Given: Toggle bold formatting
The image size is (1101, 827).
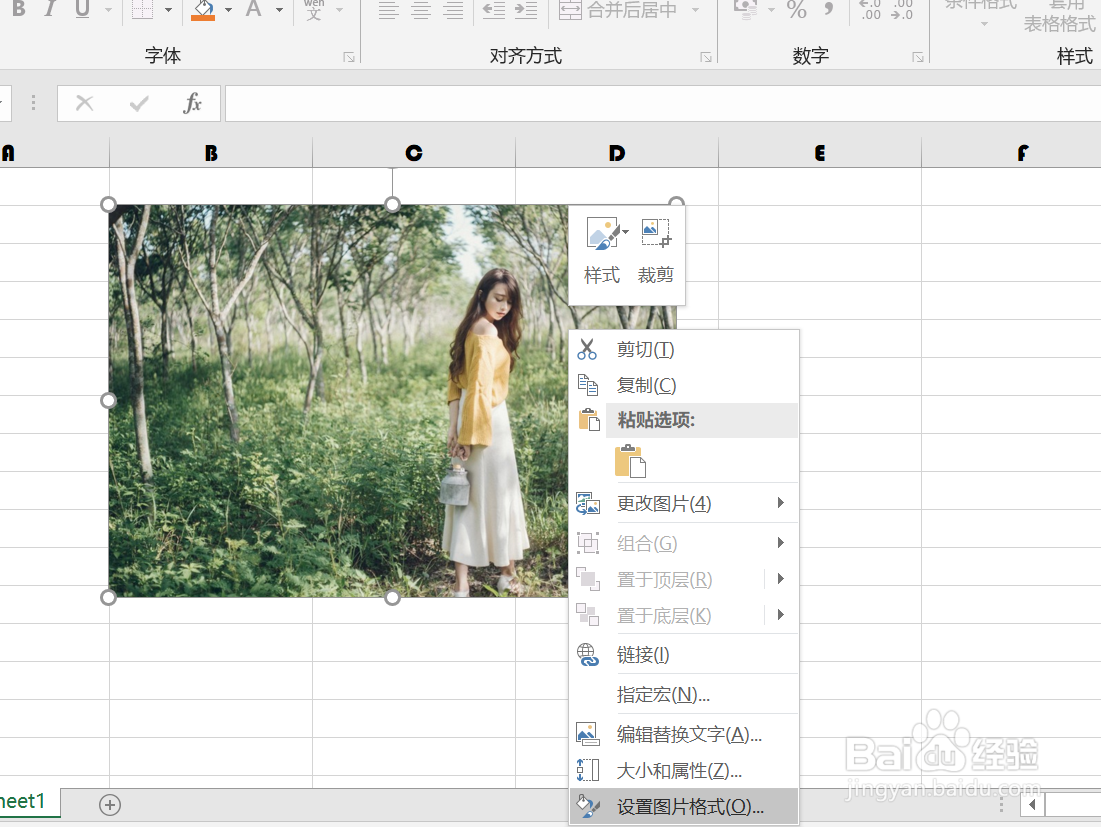Looking at the screenshot, I should coord(19,9).
